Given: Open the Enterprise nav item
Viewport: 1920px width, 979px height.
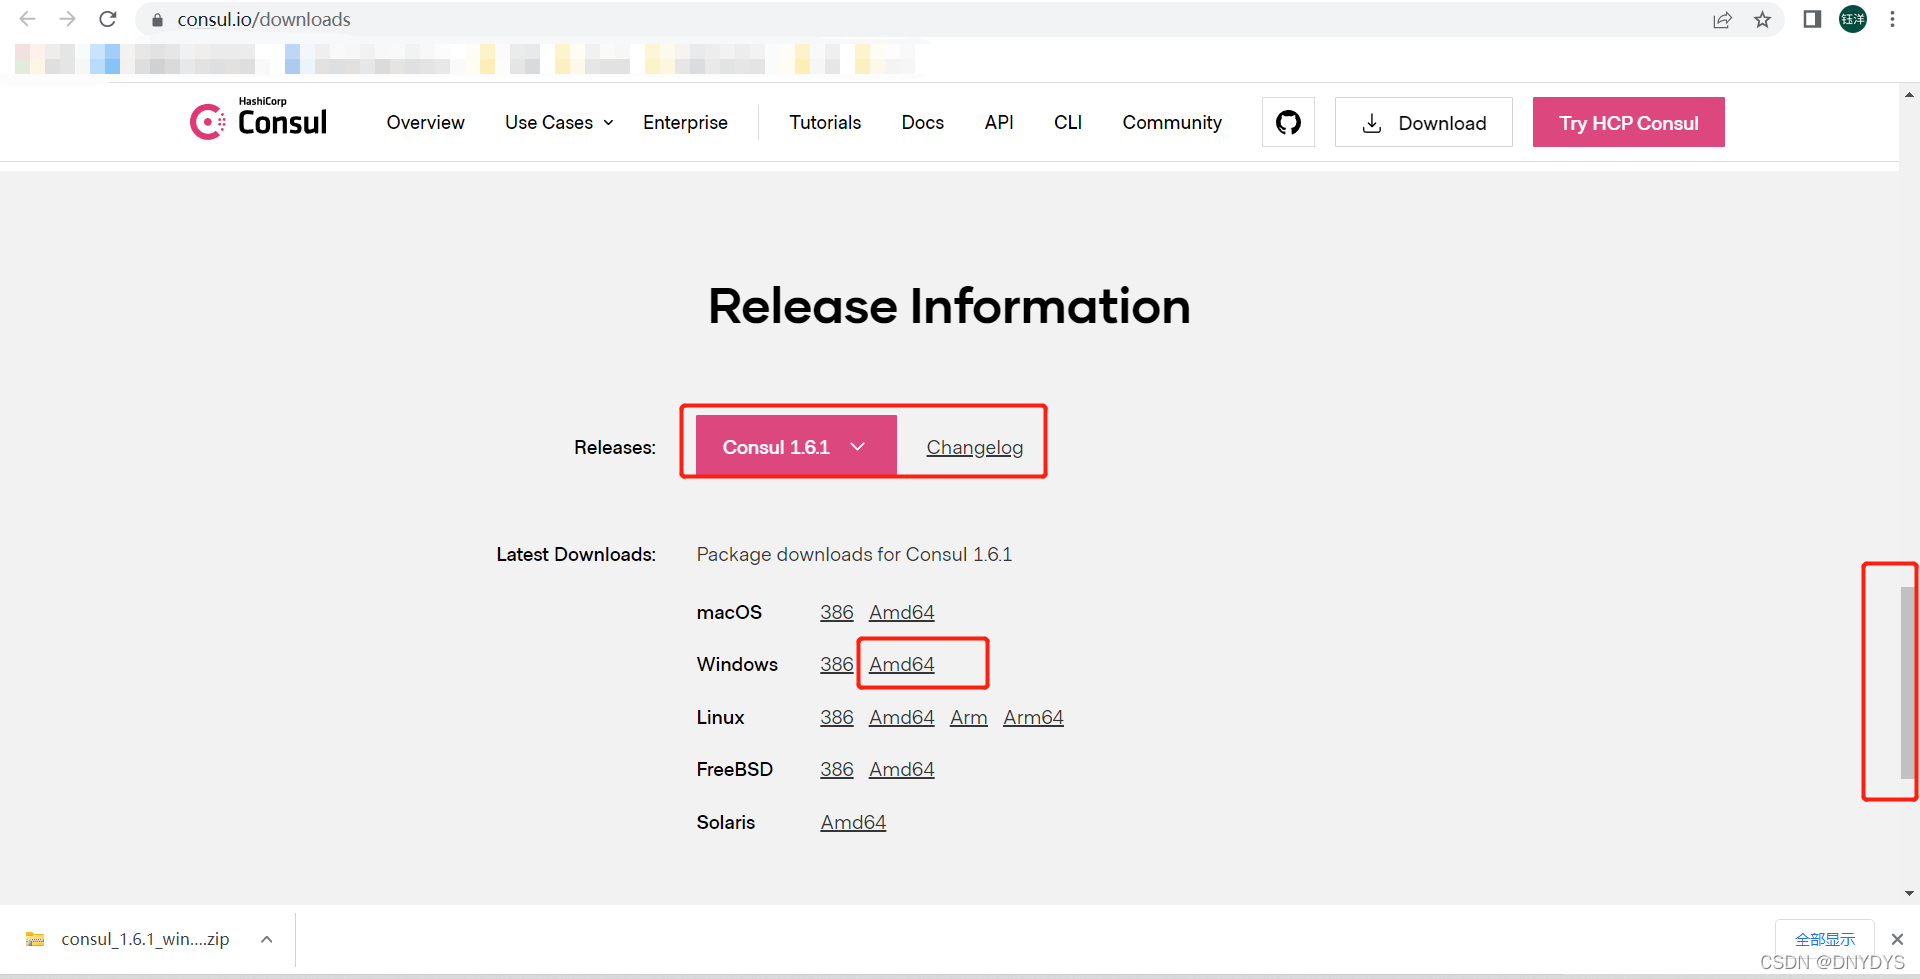Looking at the screenshot, I should pos(685,122).
